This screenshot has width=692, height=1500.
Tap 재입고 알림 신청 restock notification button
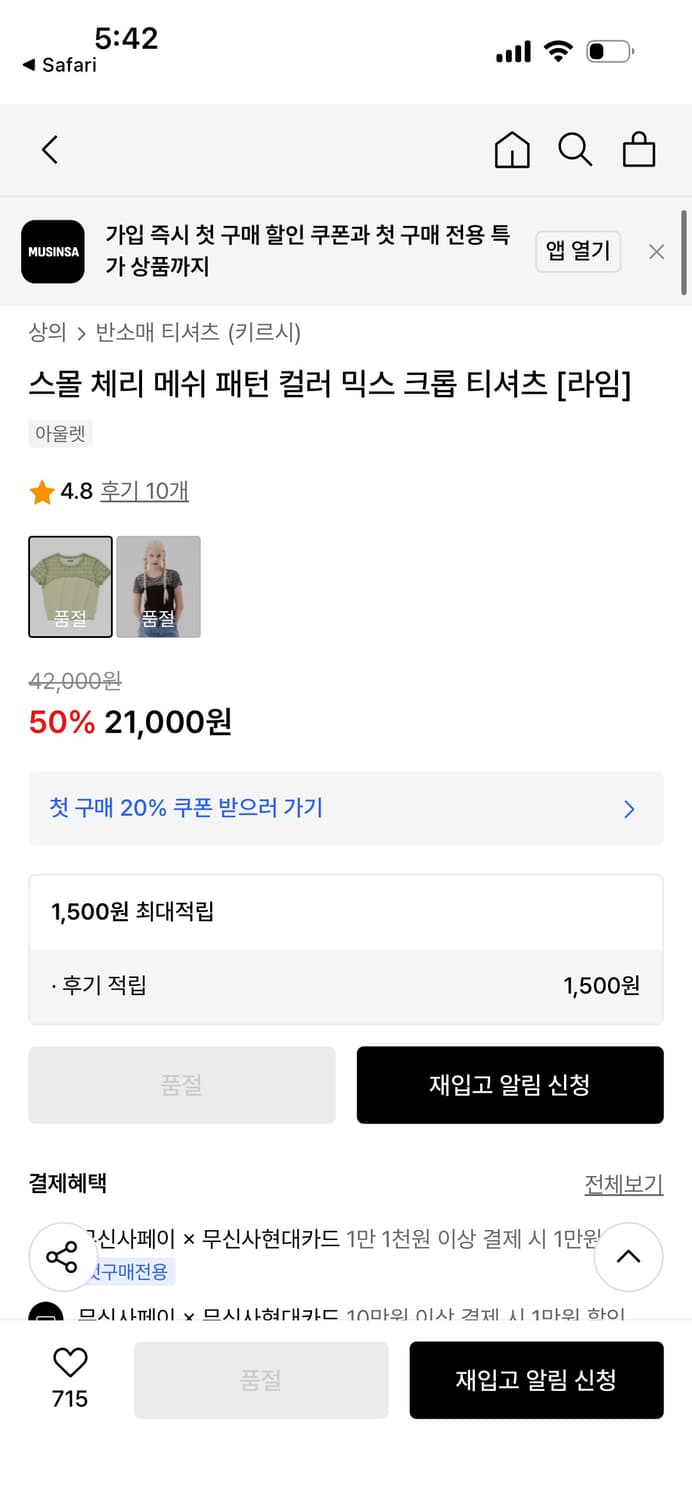pos(510,1085)
